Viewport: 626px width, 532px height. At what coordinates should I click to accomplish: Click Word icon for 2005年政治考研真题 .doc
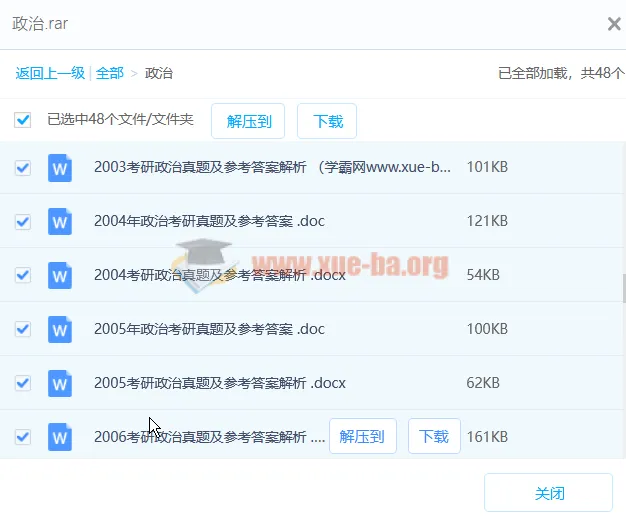(x=60, y=329)
